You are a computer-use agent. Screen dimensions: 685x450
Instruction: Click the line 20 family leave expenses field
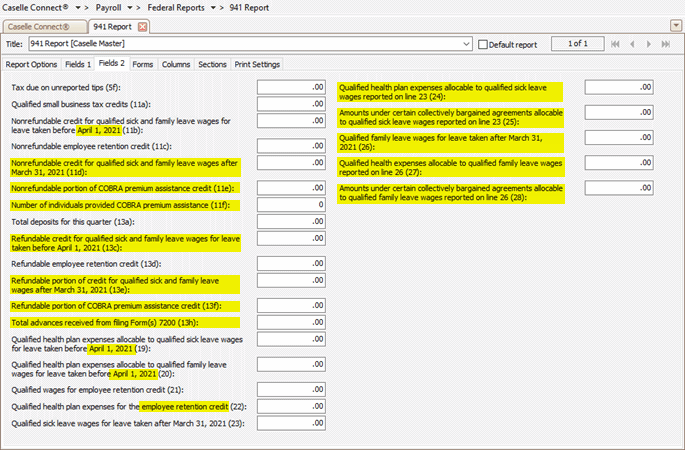coord(291,364)
